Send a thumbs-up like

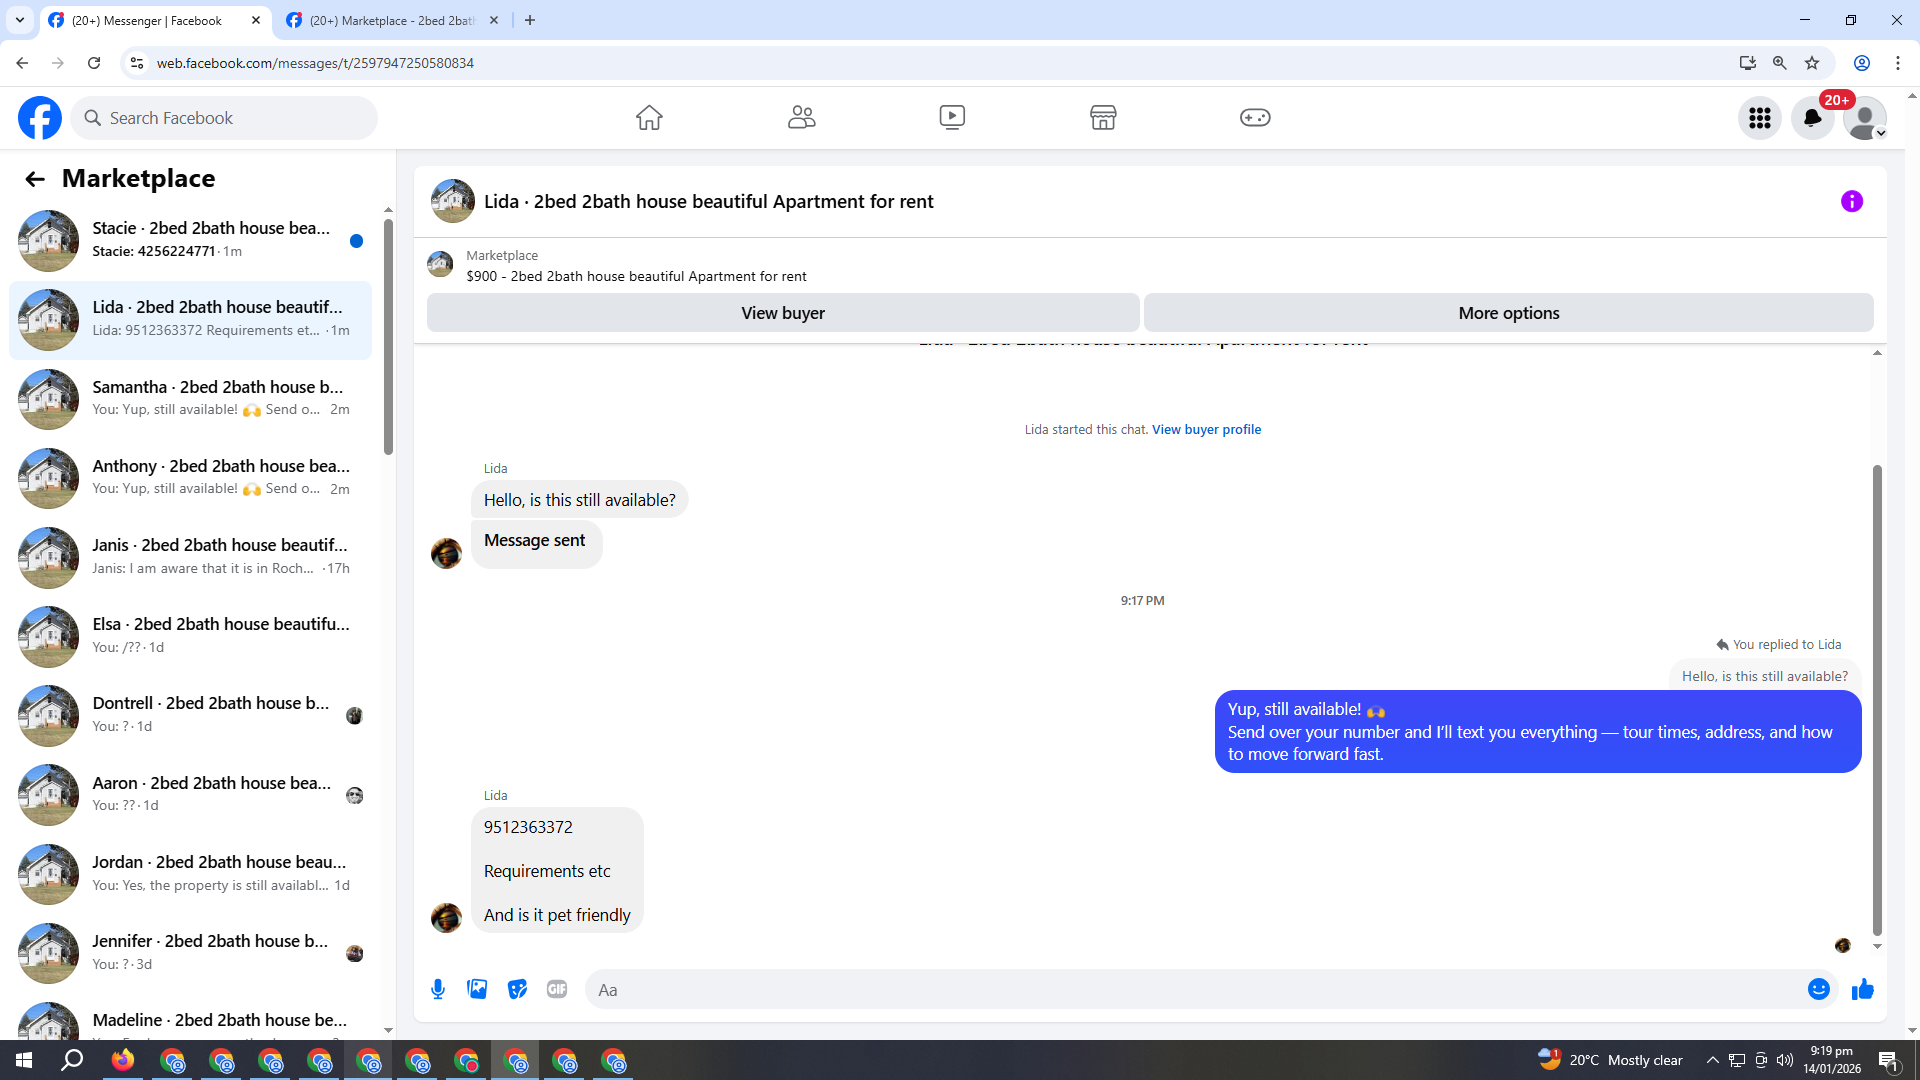[x=1862, y=989]
